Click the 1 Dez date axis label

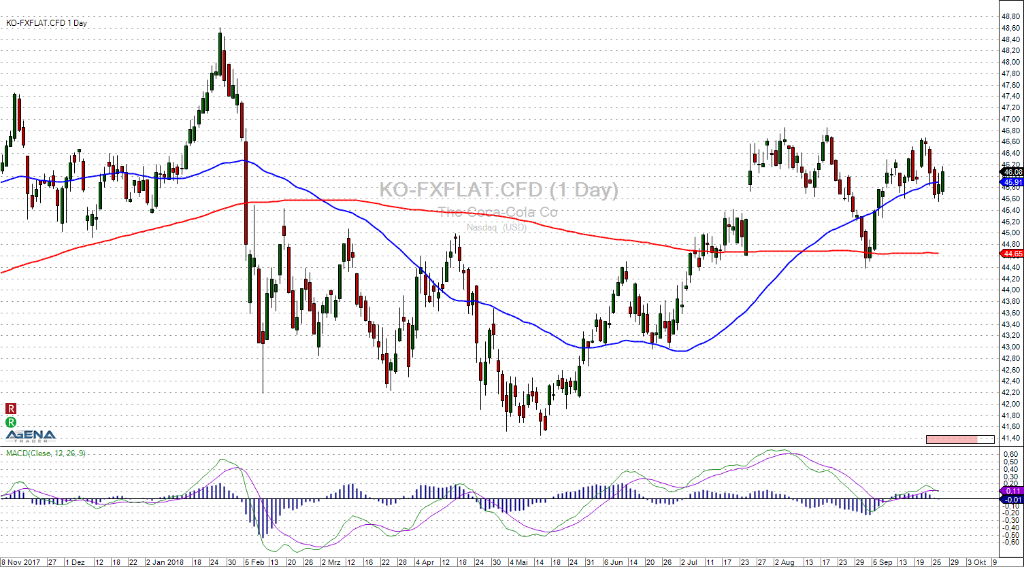76,562
